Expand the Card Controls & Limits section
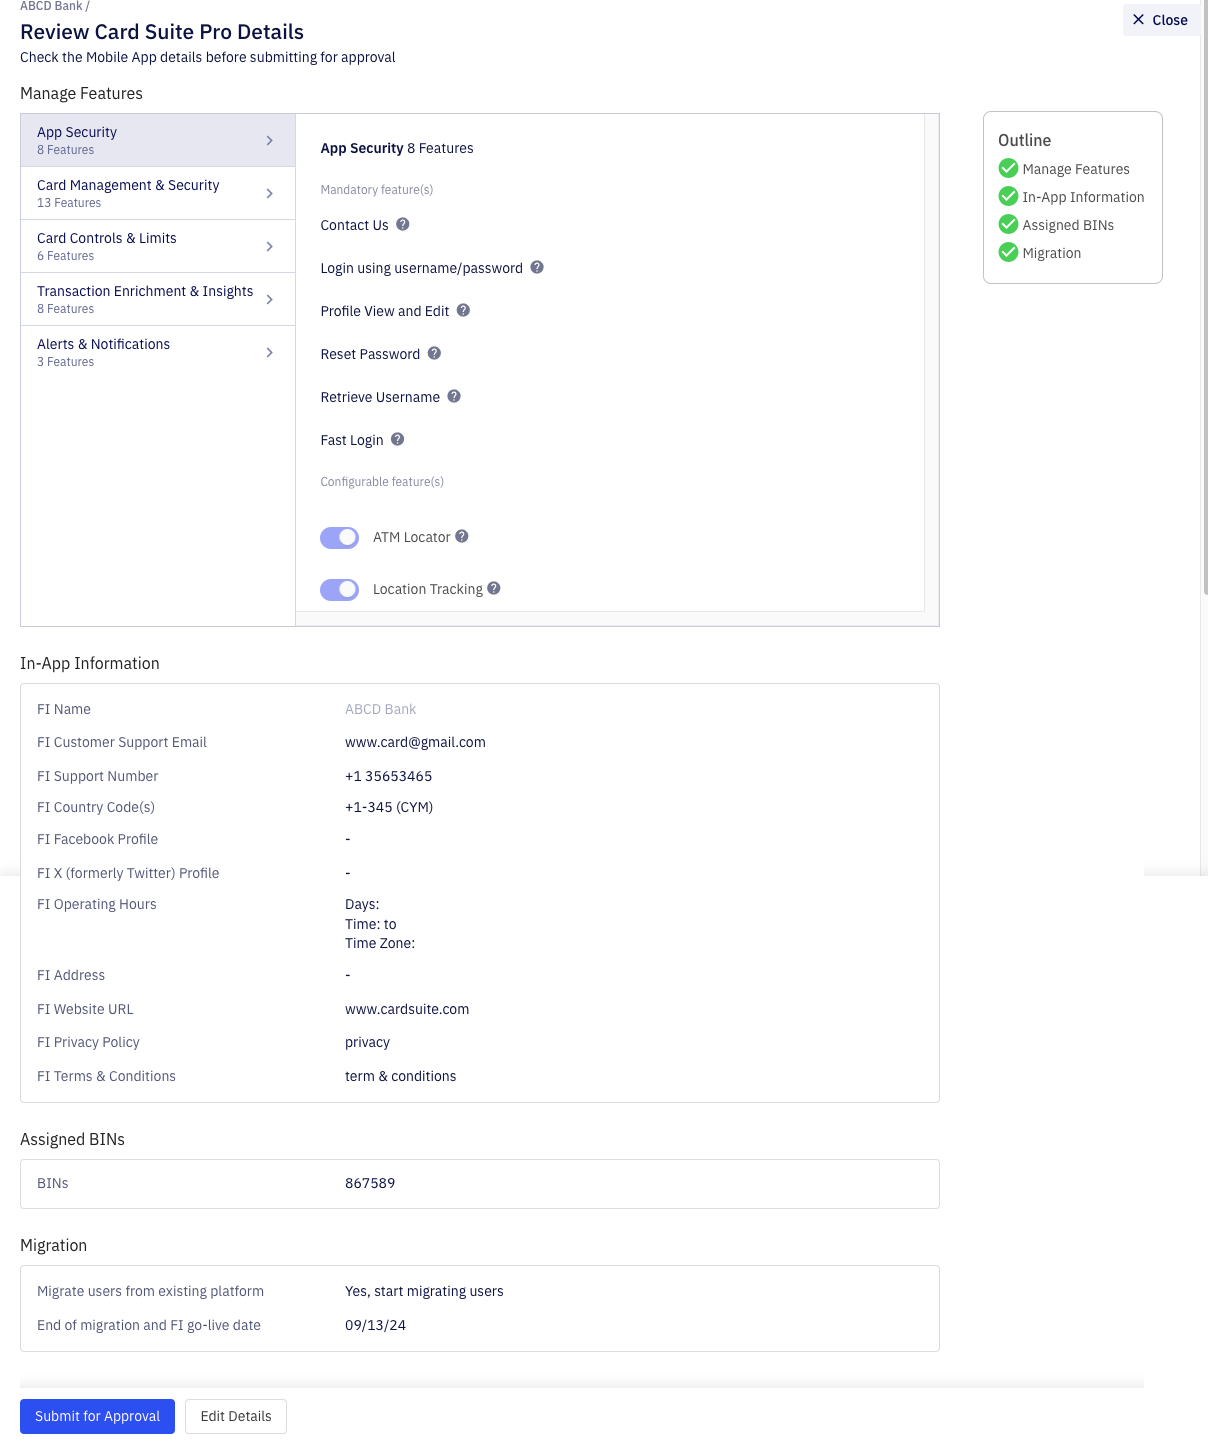 tap(157, 246)
